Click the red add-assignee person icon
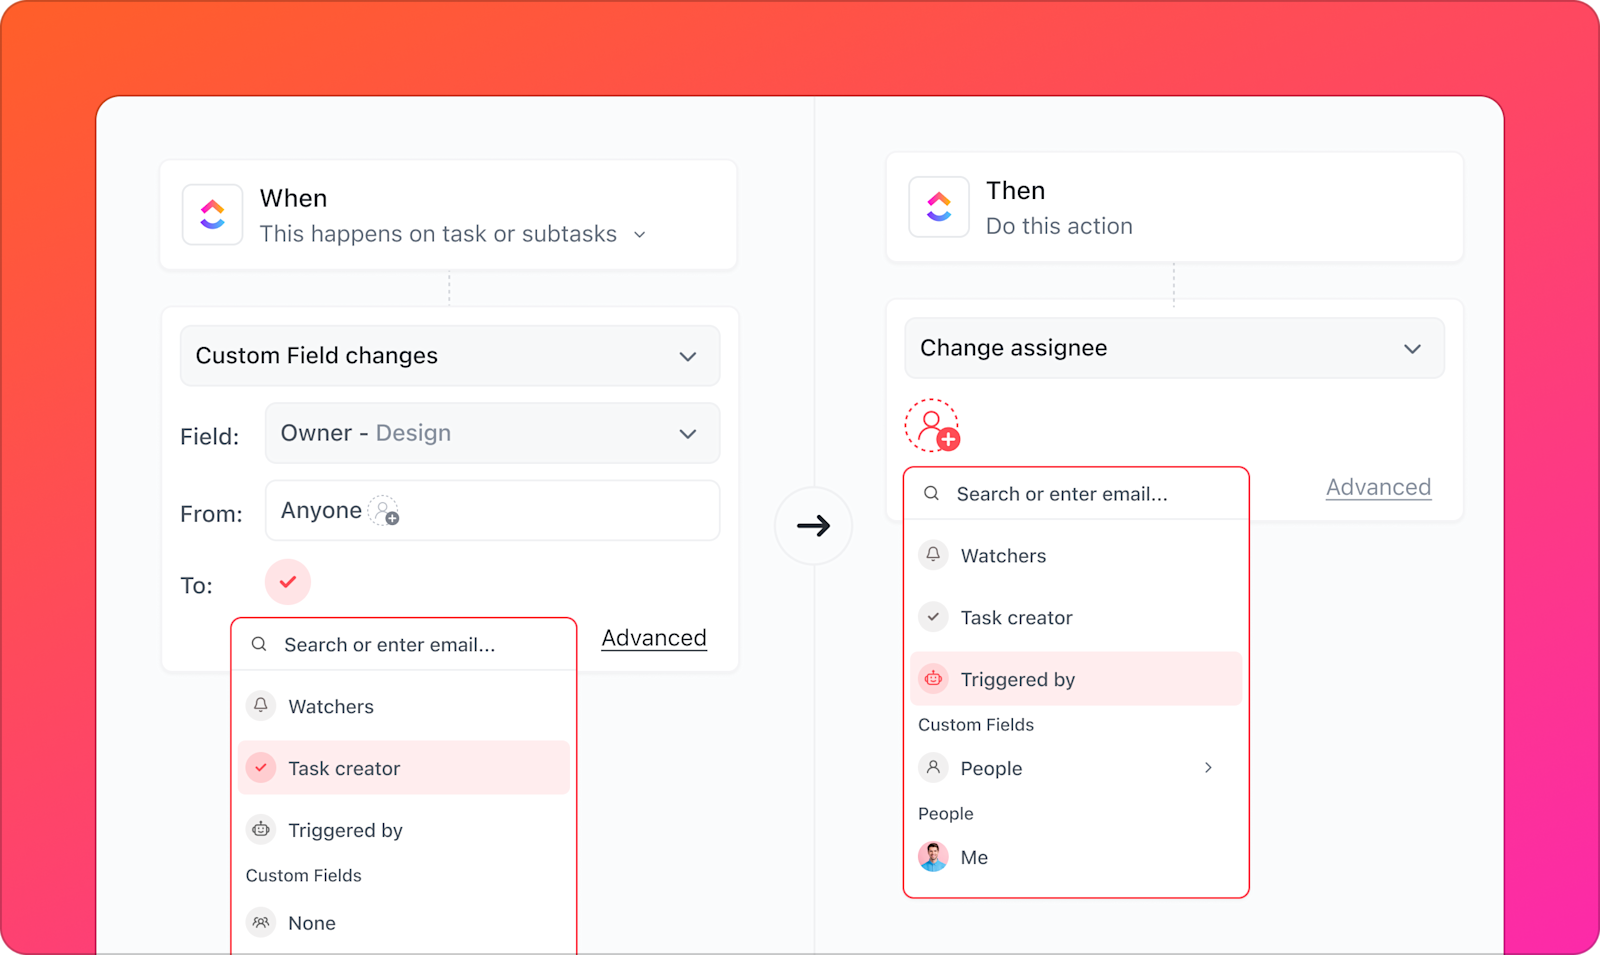This screenshot has width=1600, height=955. (932, 424)
